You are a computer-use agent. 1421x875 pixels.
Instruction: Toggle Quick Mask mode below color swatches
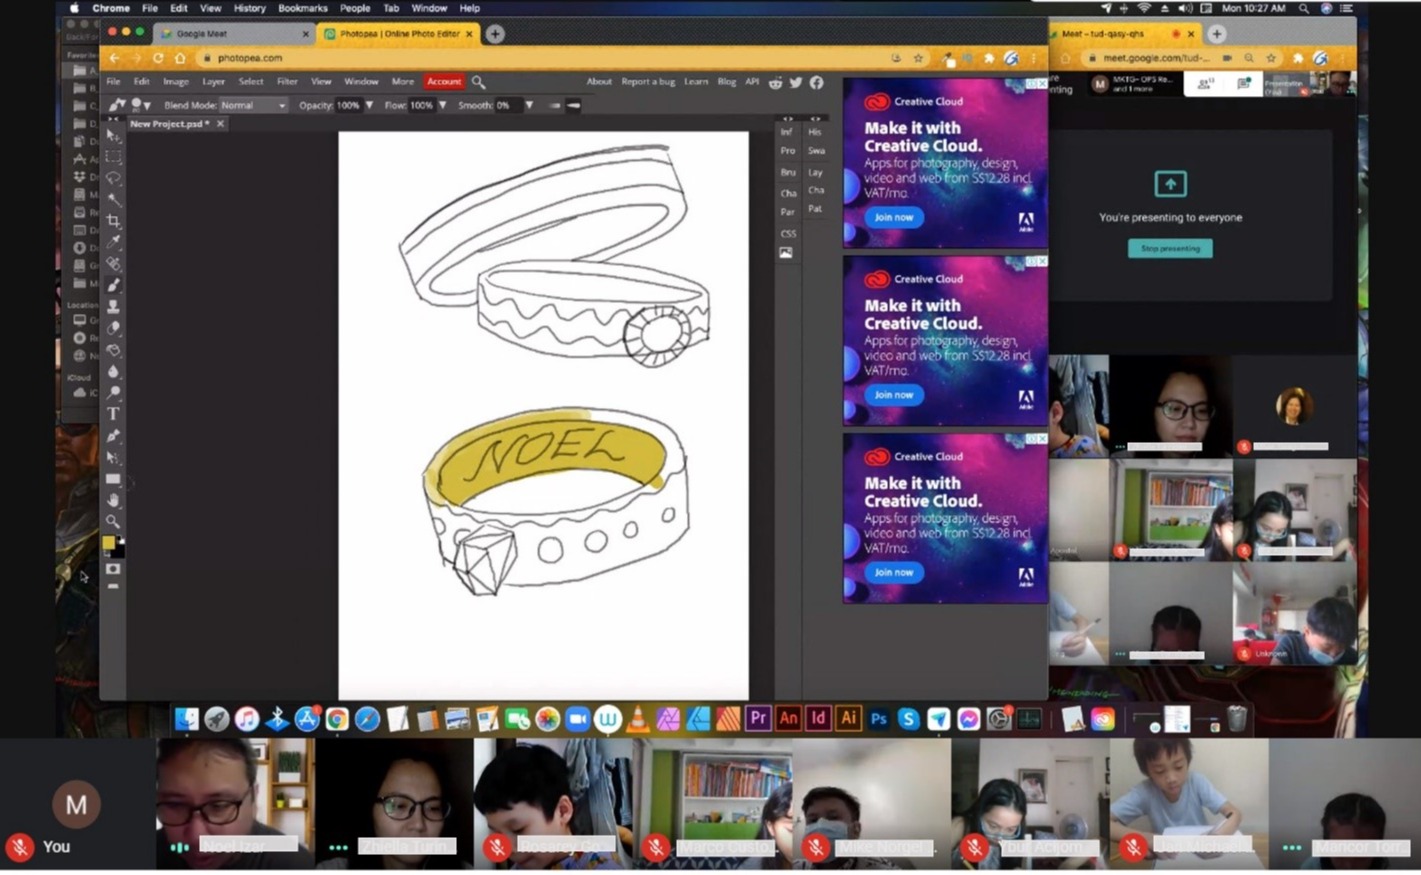[x=114, y=569]
